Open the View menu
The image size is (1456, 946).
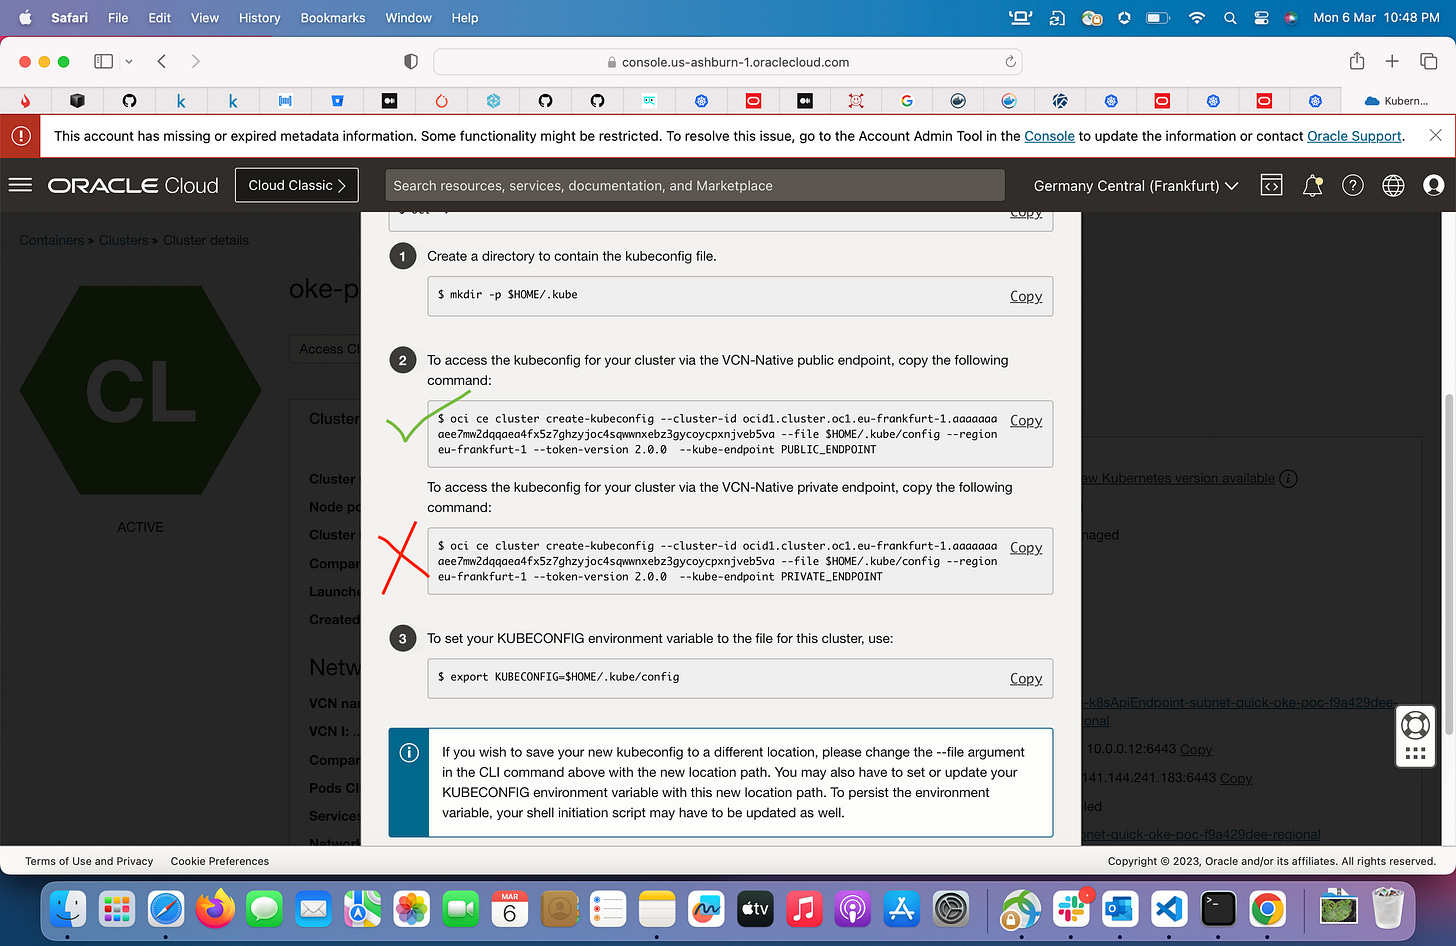205,18
